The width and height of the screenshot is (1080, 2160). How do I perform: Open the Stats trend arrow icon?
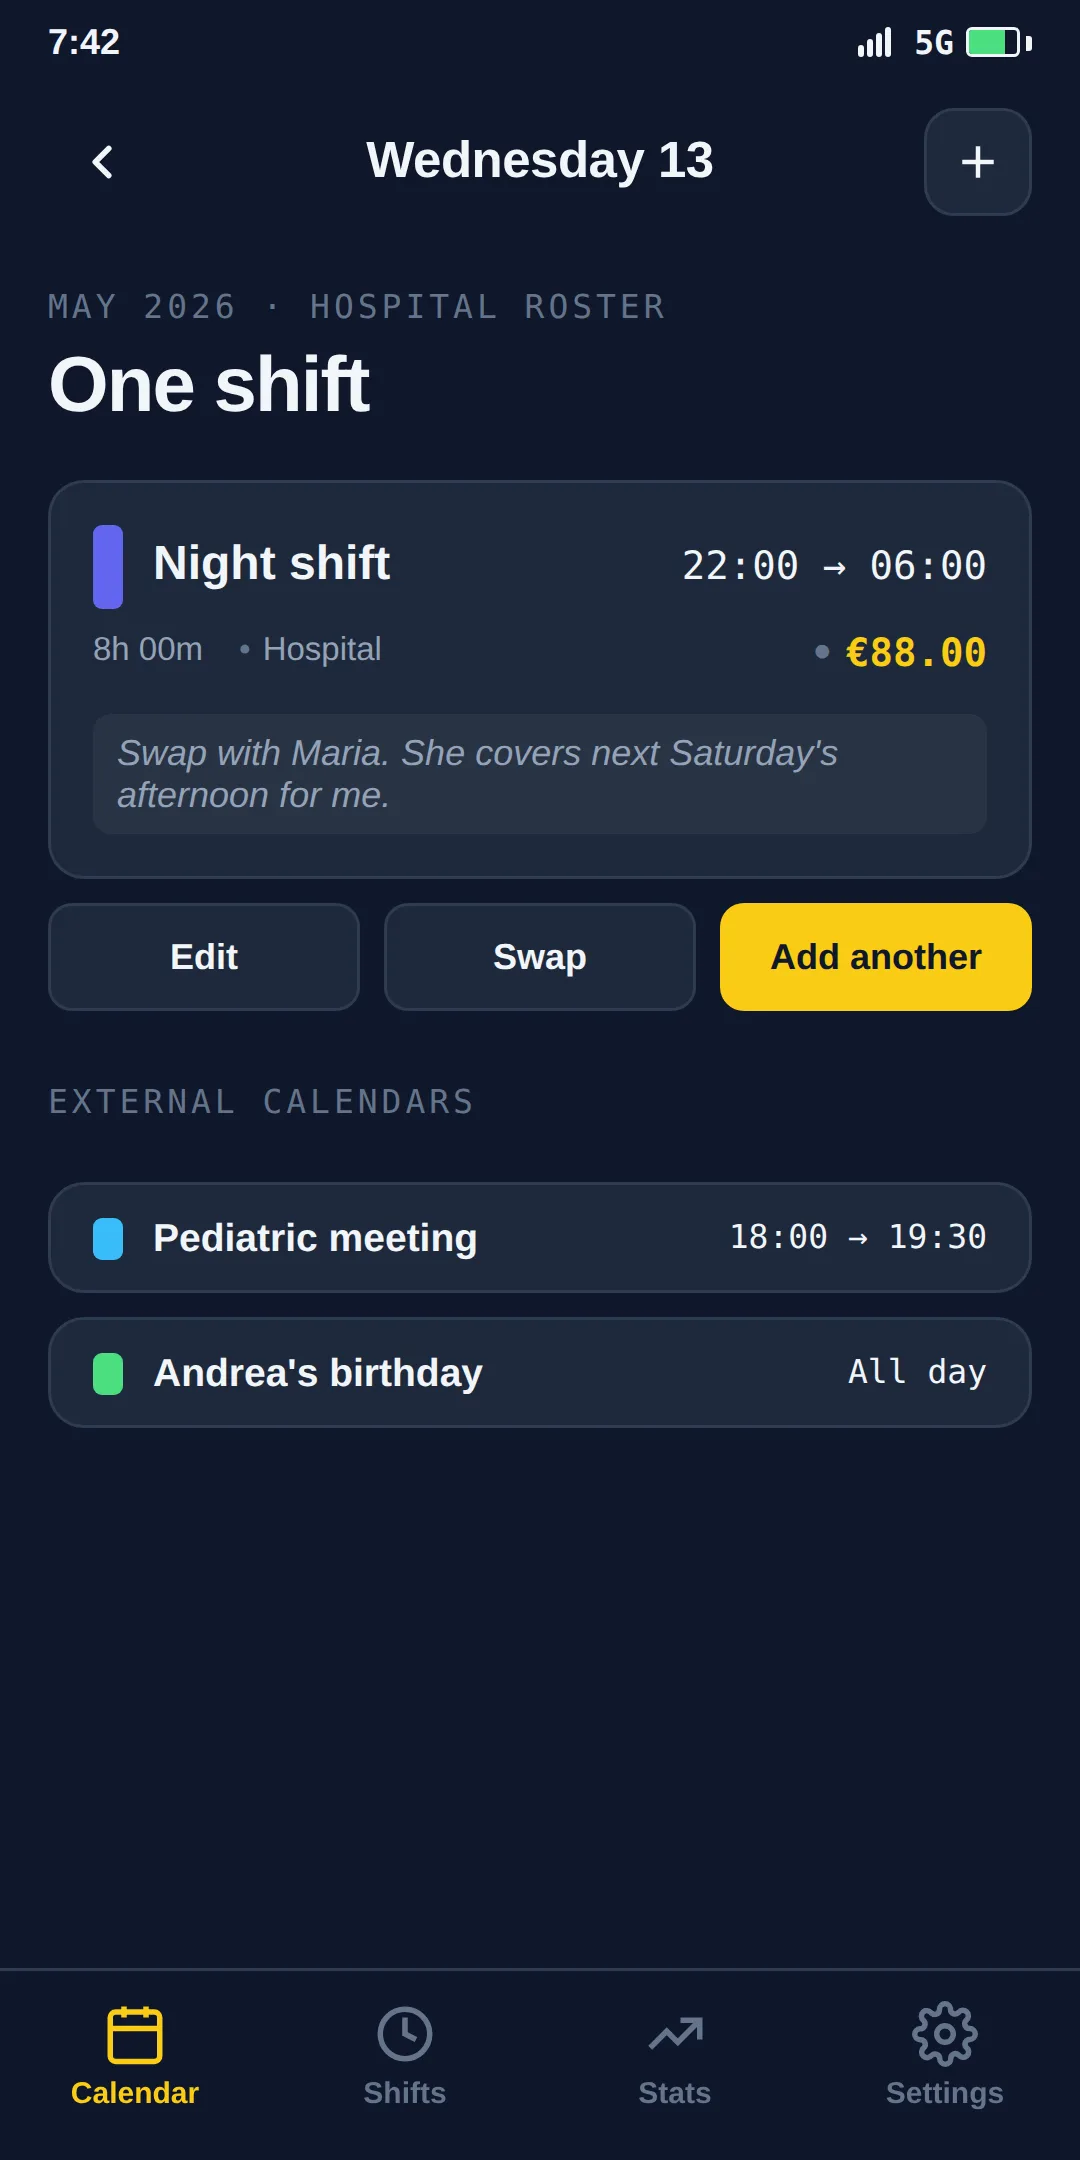click(675, 2034)
